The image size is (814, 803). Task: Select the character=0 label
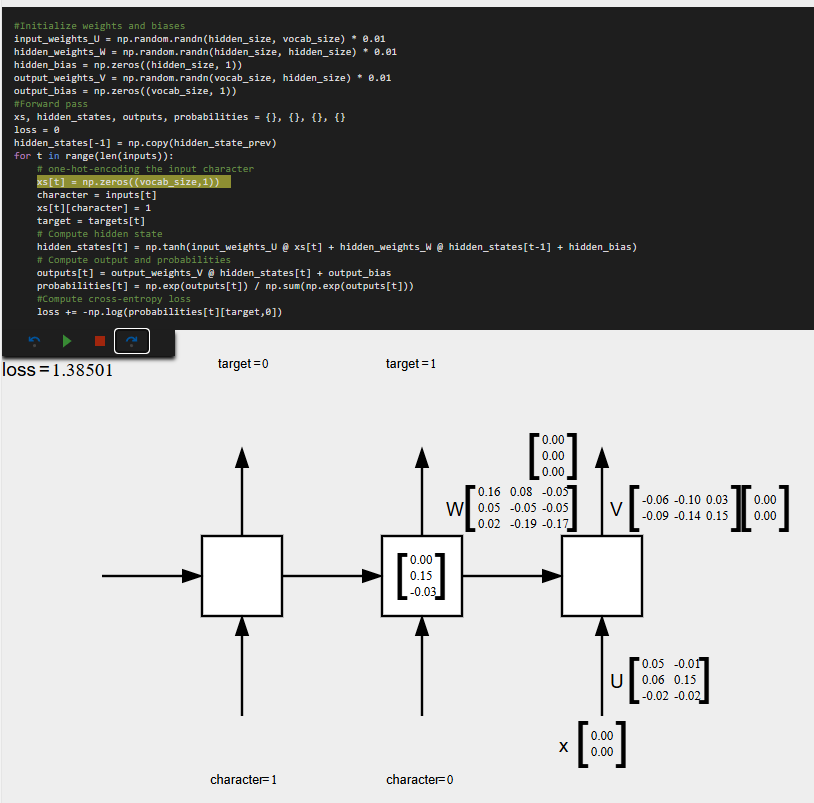tap(422, 778)
